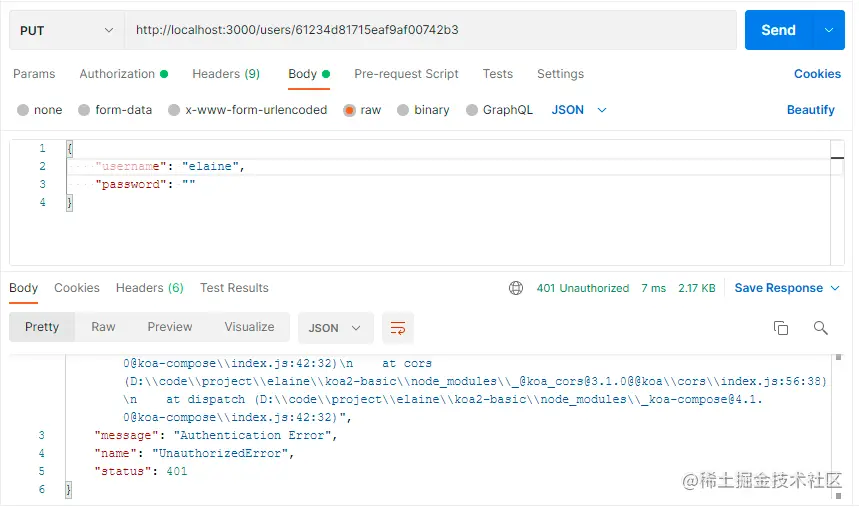Click the Send button
Viewport: 859px width, 507px height.
778,30
